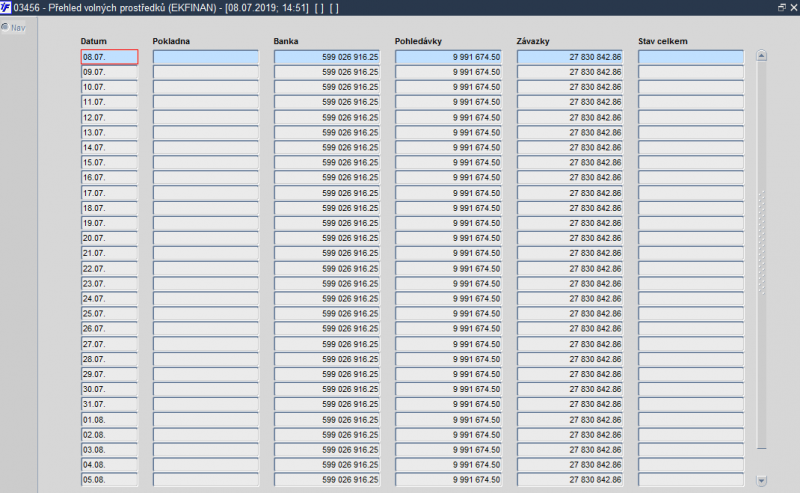The height and width of the screenshot is (493, 800).
Task: Select the Datum field 04.08.
Action: 109,465
